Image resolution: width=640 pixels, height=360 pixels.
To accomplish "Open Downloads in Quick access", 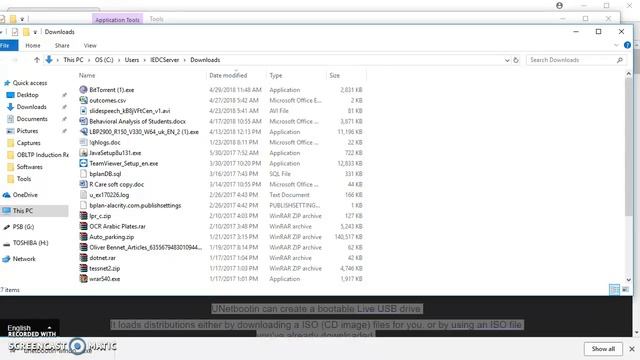I will pos(31,107).
